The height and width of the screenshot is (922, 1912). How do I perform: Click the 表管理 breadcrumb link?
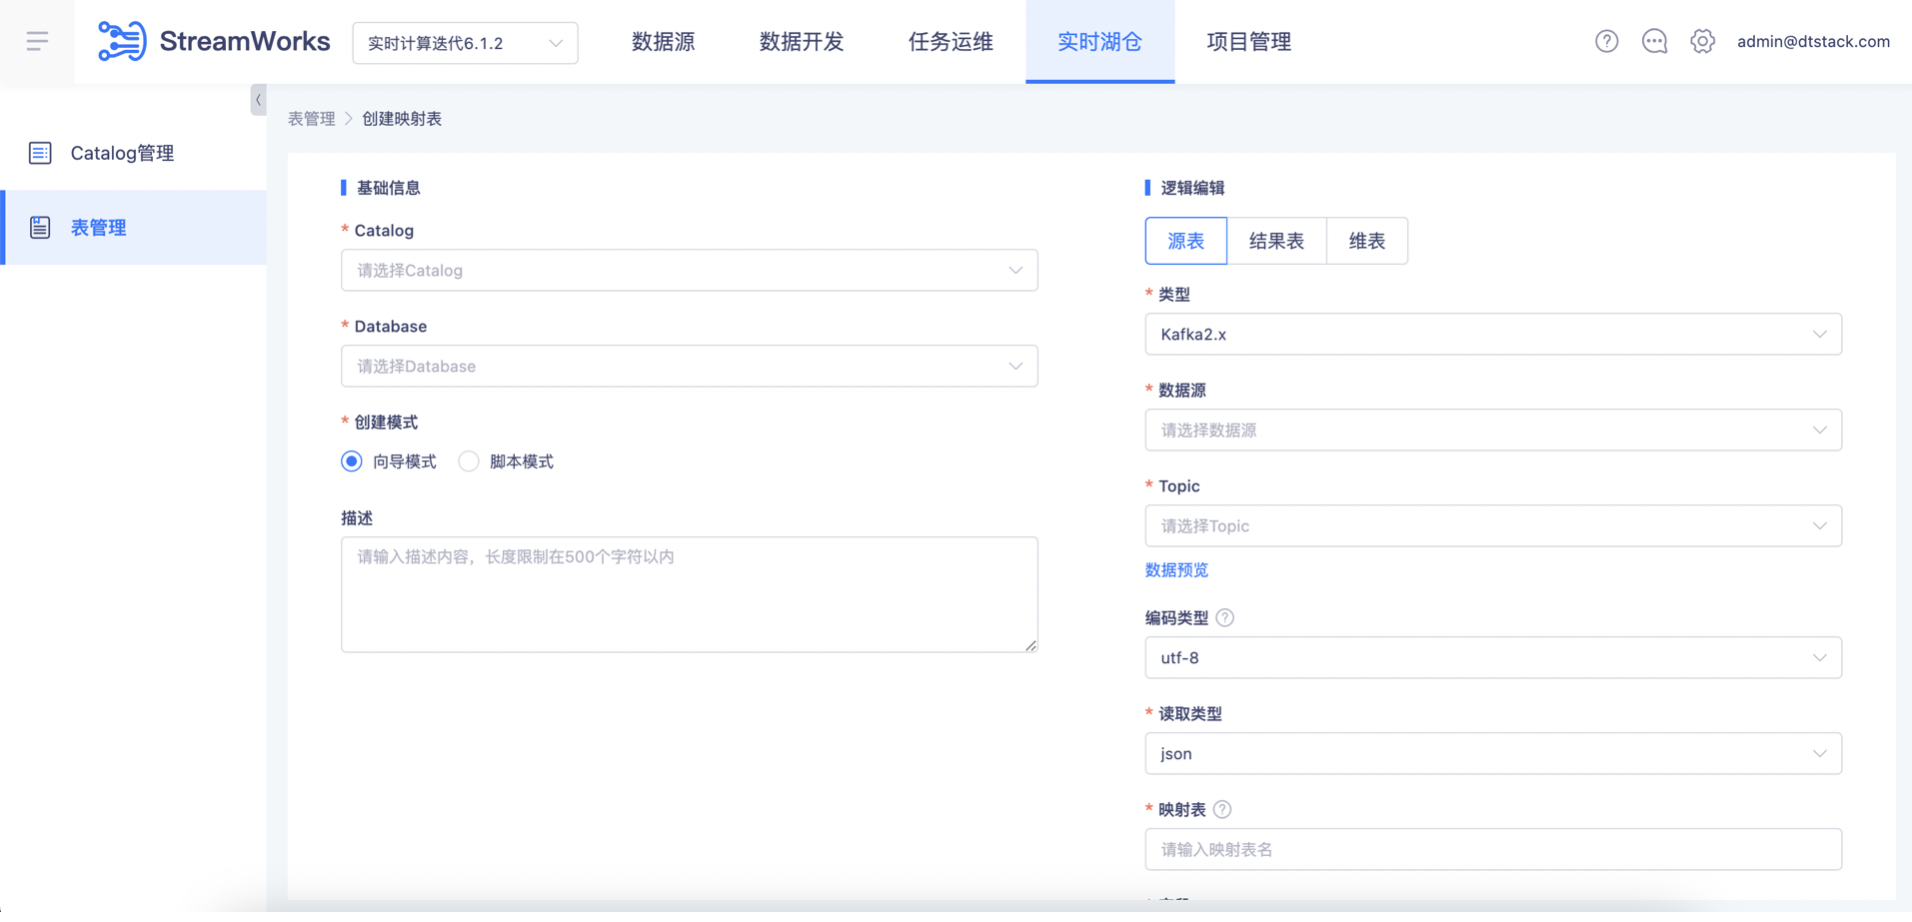click(x=311, y=119)
